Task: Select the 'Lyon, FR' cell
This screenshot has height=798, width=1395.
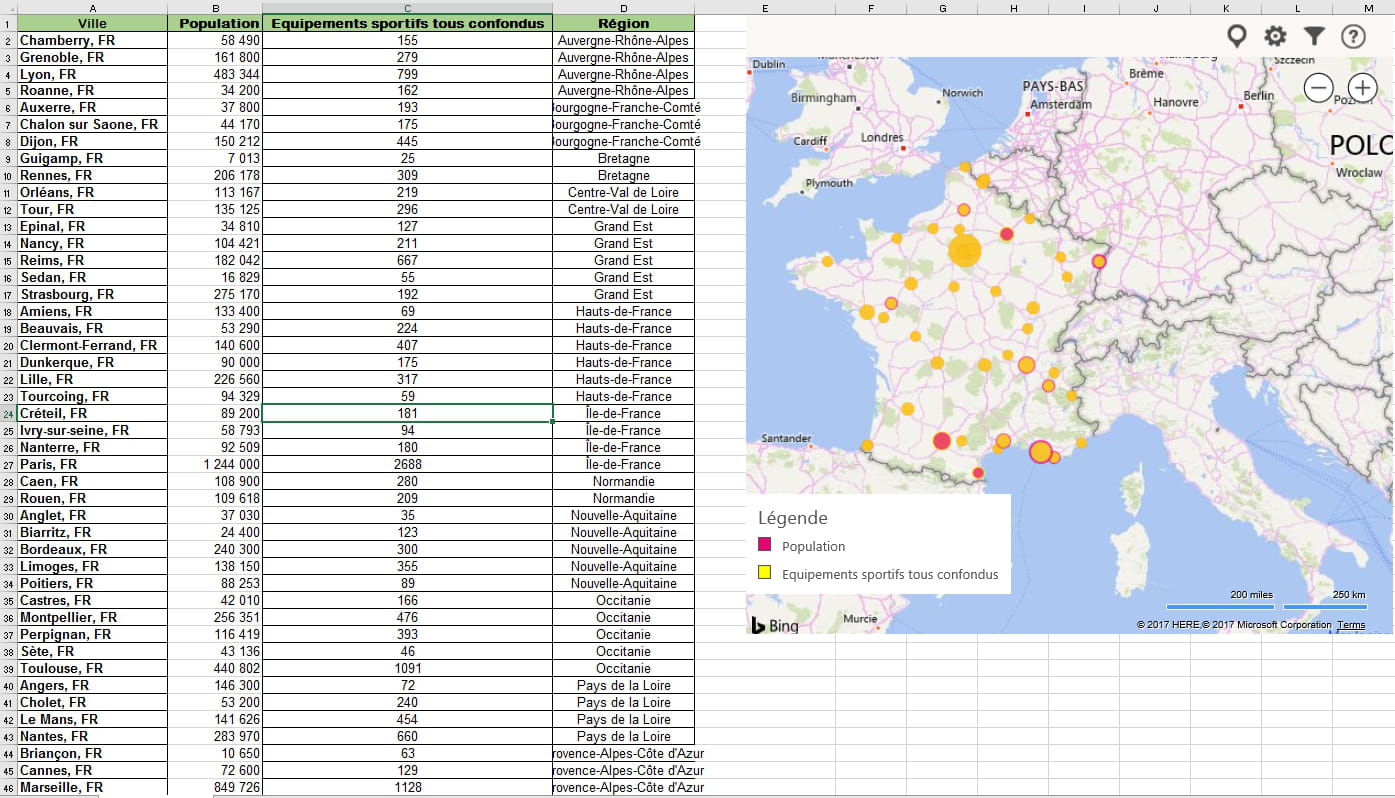Action: (x=92, y=74)
